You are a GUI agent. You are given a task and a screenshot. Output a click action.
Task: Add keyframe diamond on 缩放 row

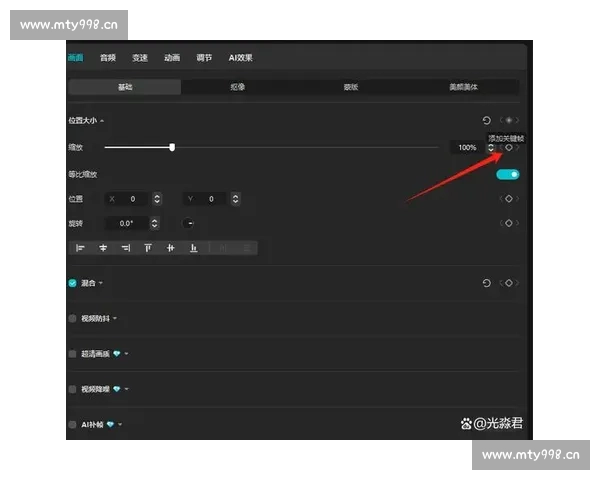pos(509,147)
